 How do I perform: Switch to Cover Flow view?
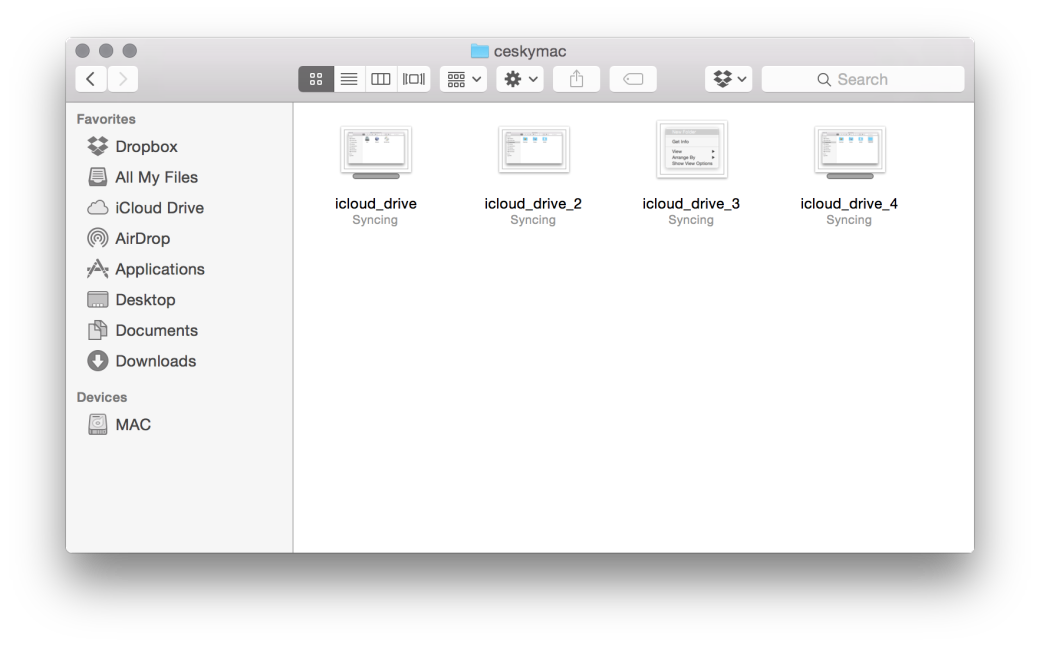[414, 79]
